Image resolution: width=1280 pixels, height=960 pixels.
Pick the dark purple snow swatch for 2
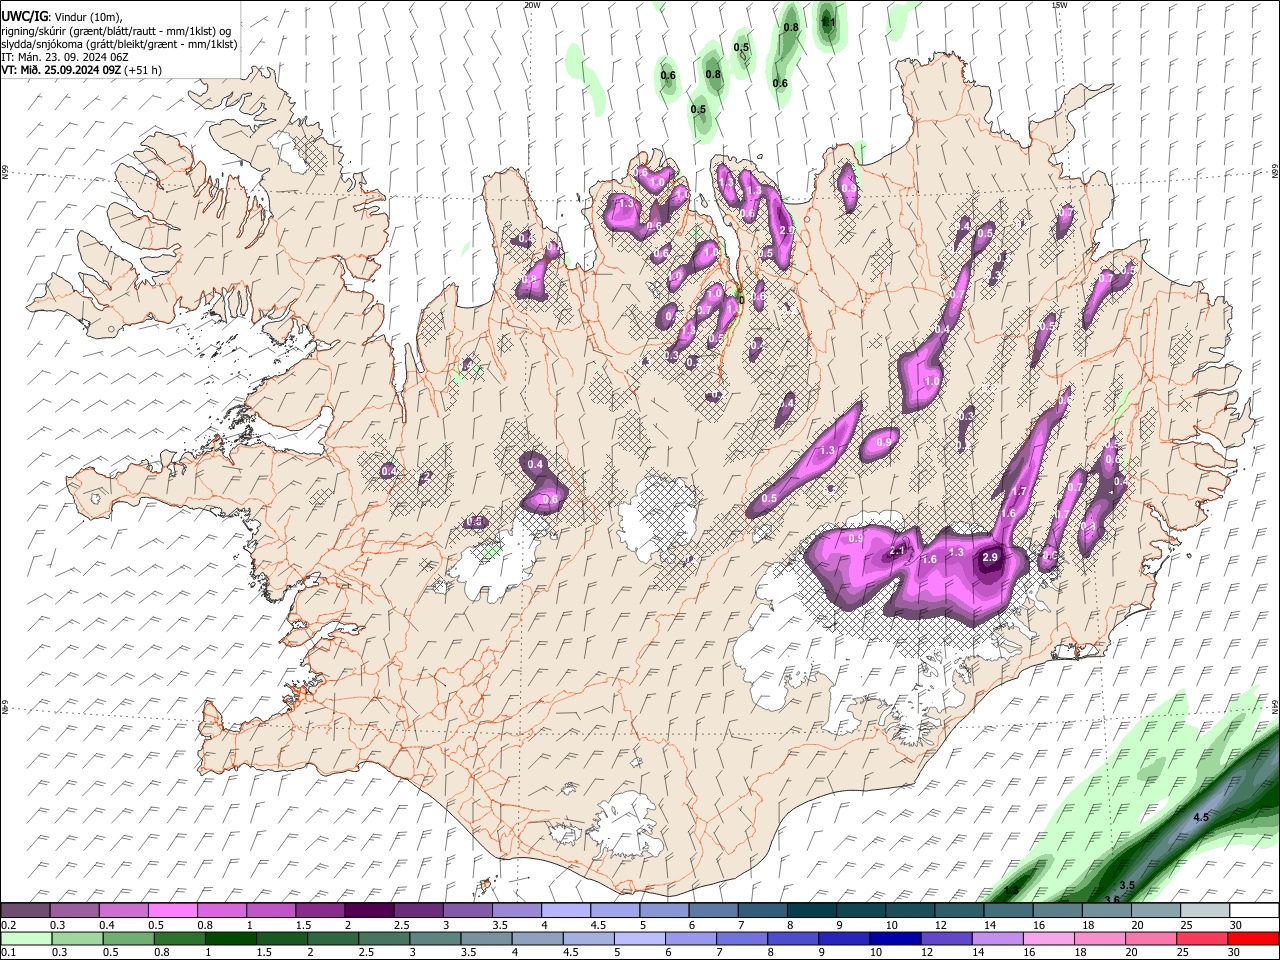(368, 911)
